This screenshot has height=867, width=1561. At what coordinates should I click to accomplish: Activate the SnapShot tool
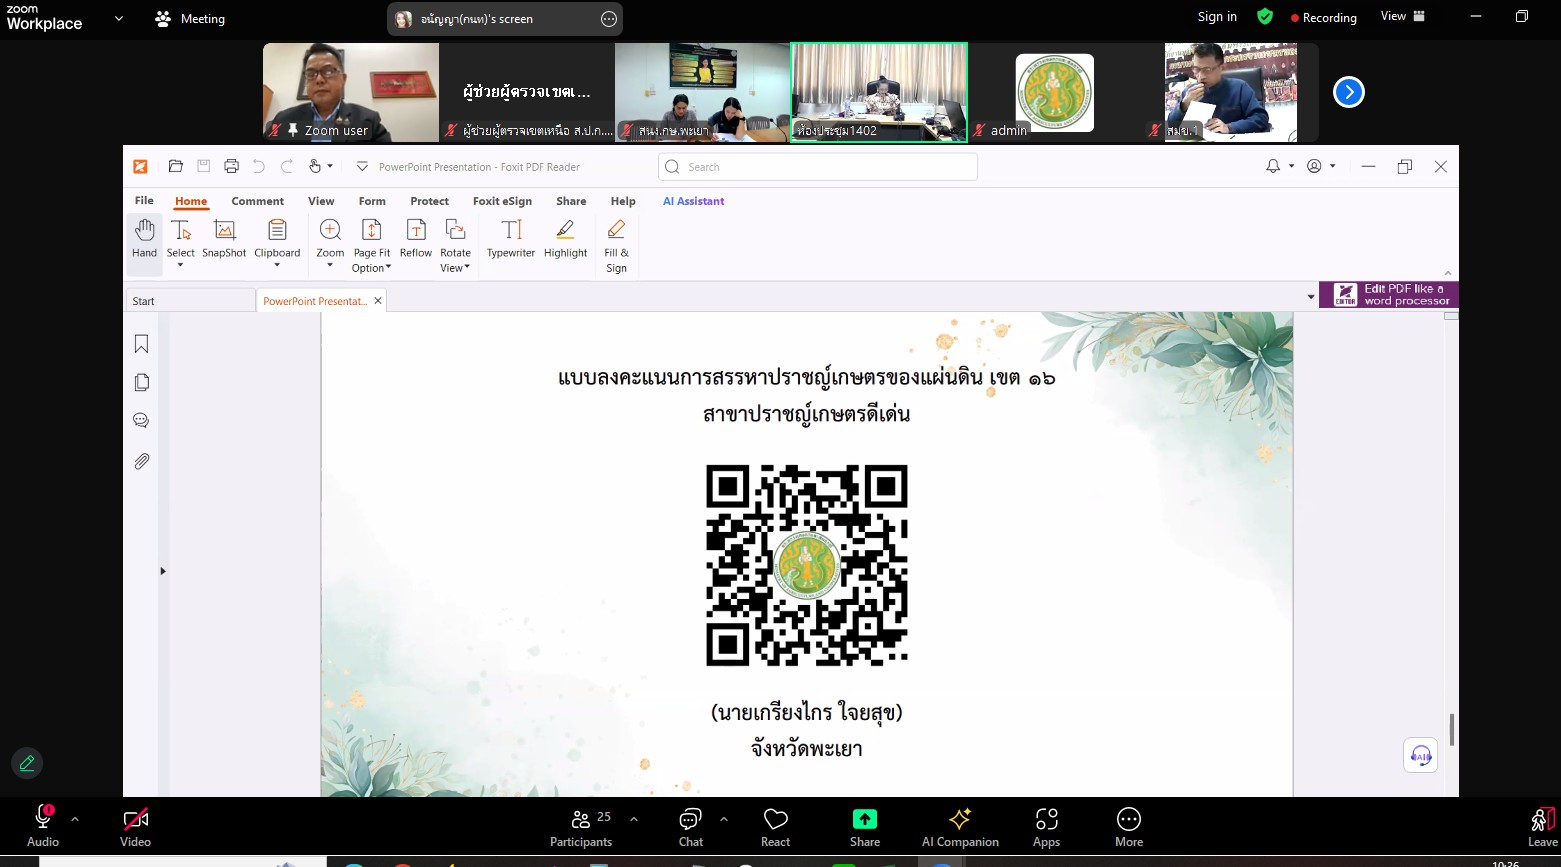pyautogui.click(x=224, y=240)
